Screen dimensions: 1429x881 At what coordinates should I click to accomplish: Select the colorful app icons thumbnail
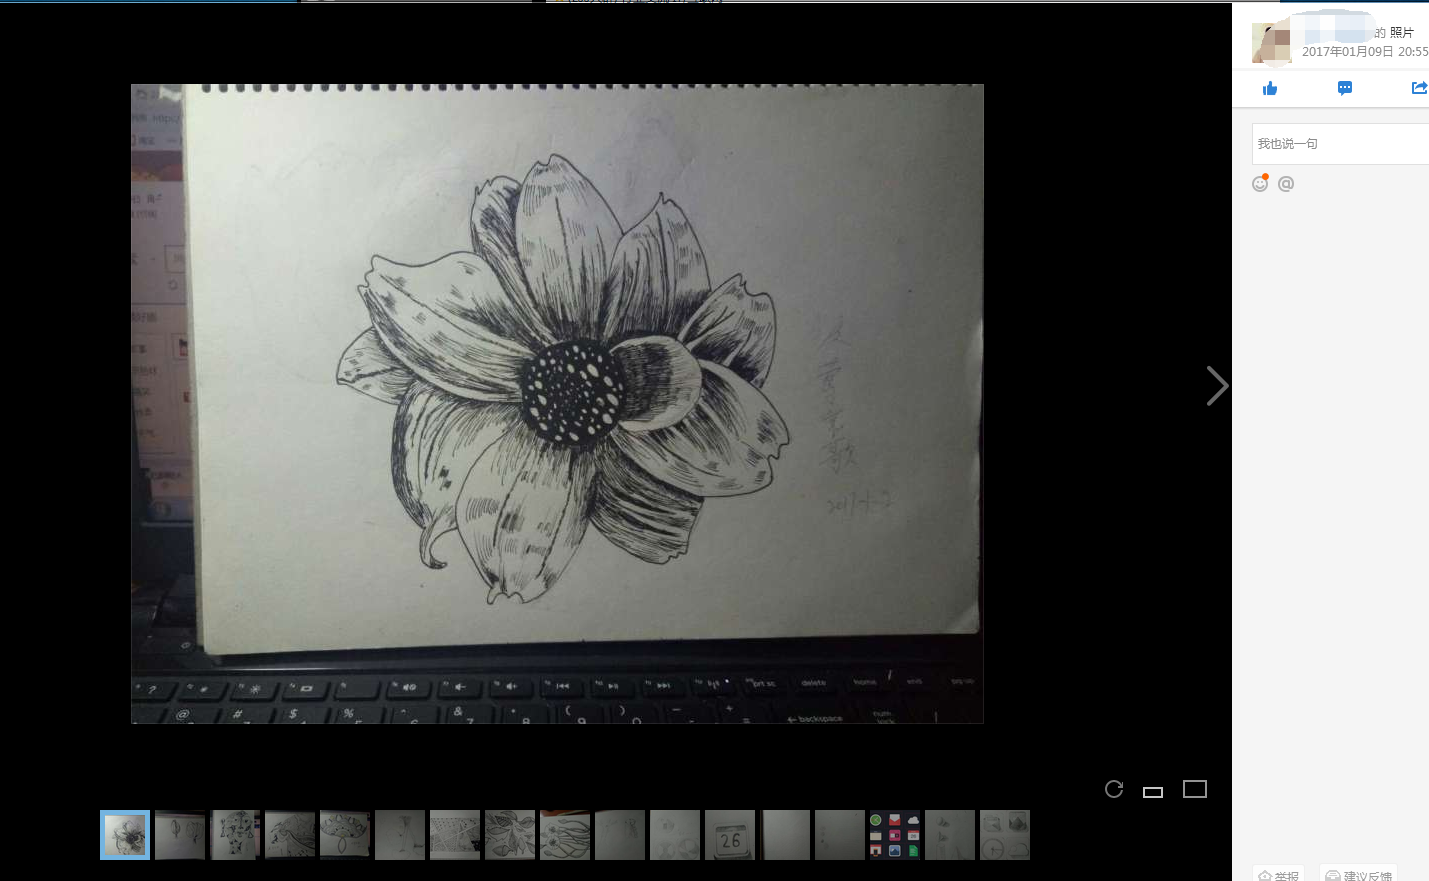tap(895, 835)
